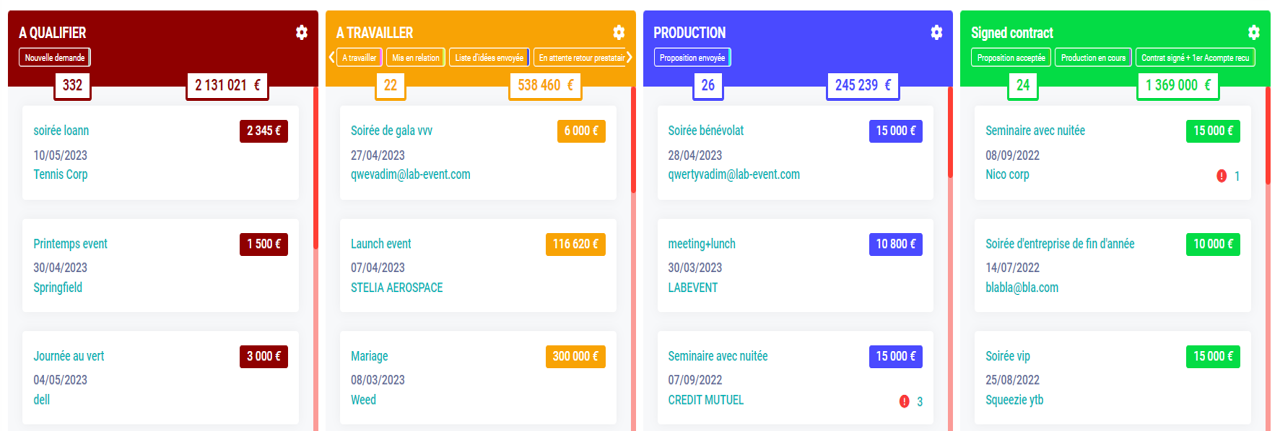Click qwevadim@lab-event.com contact
The image size is (1280, 431).
410,174
